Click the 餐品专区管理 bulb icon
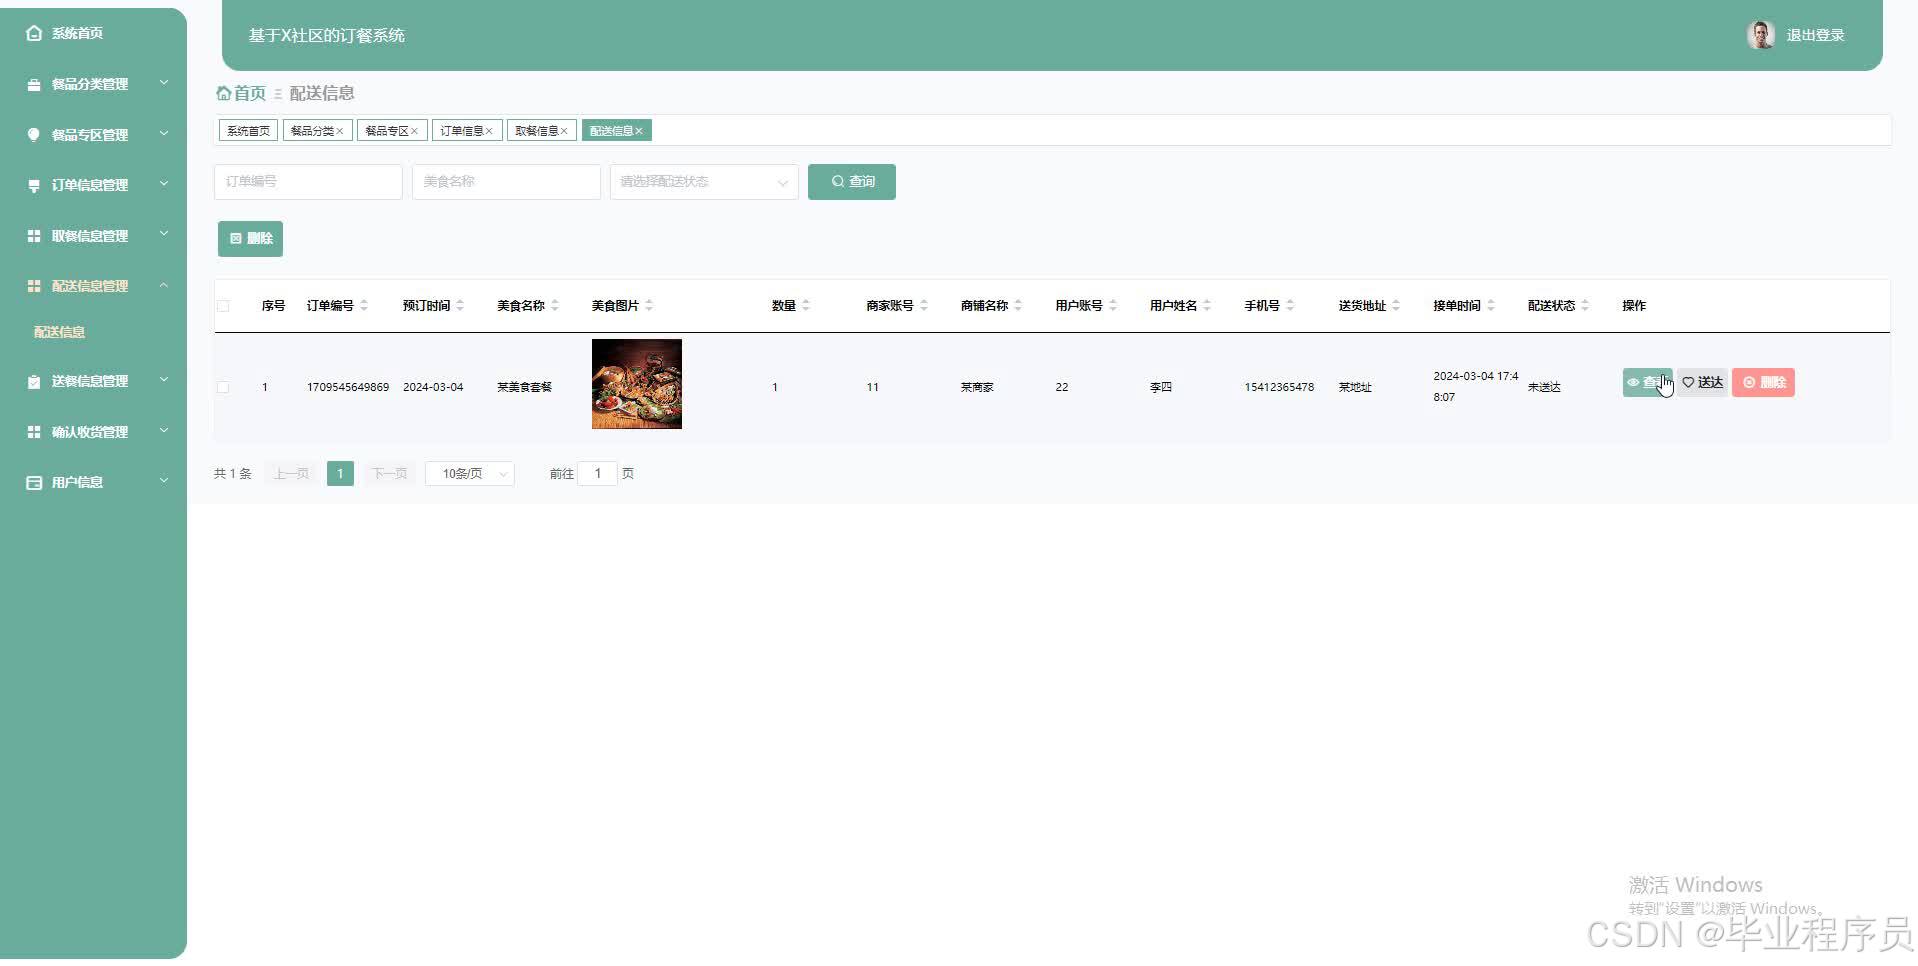Screen dimensions: 1918x966 click(x=34, y=134)
